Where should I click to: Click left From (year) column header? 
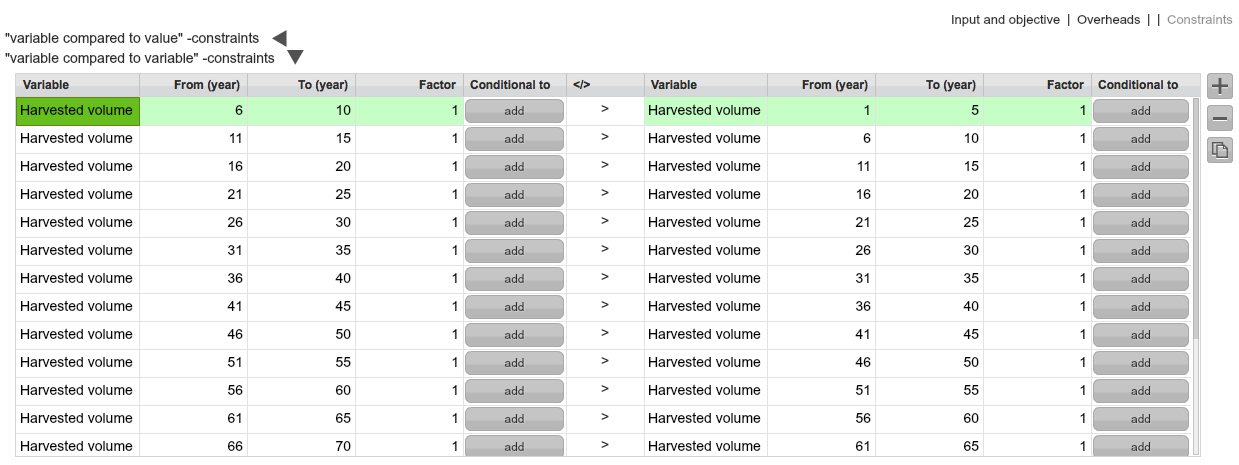[x=194, y=85]
